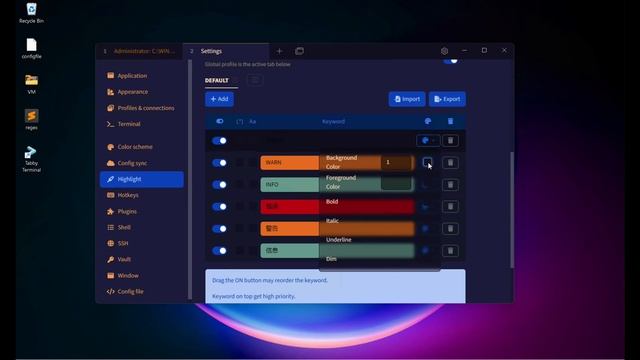Open Application settings section
The image size is (640, 360).
(x=142, y=76)
